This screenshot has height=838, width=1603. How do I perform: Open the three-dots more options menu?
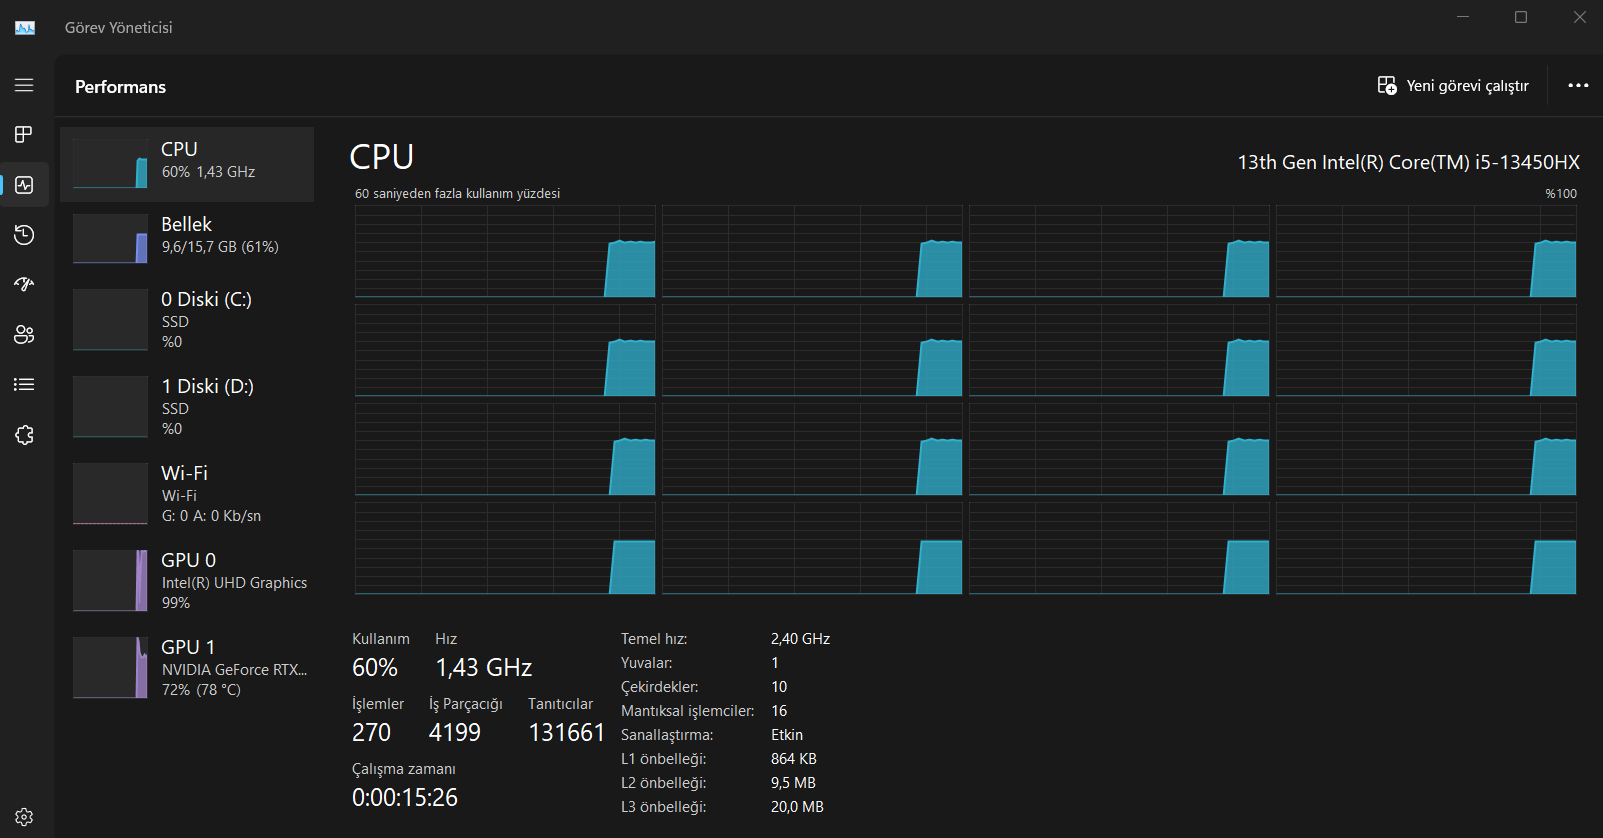coord(1578,86)
